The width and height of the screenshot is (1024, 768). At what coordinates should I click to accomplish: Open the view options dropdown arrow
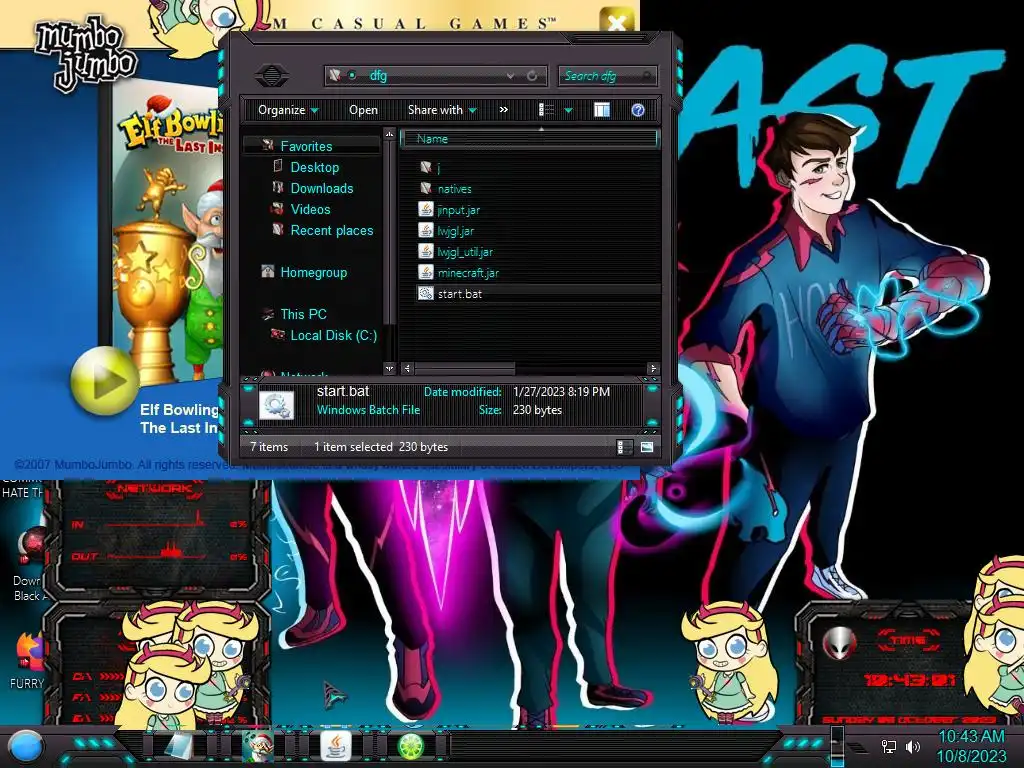coord(568,110)
